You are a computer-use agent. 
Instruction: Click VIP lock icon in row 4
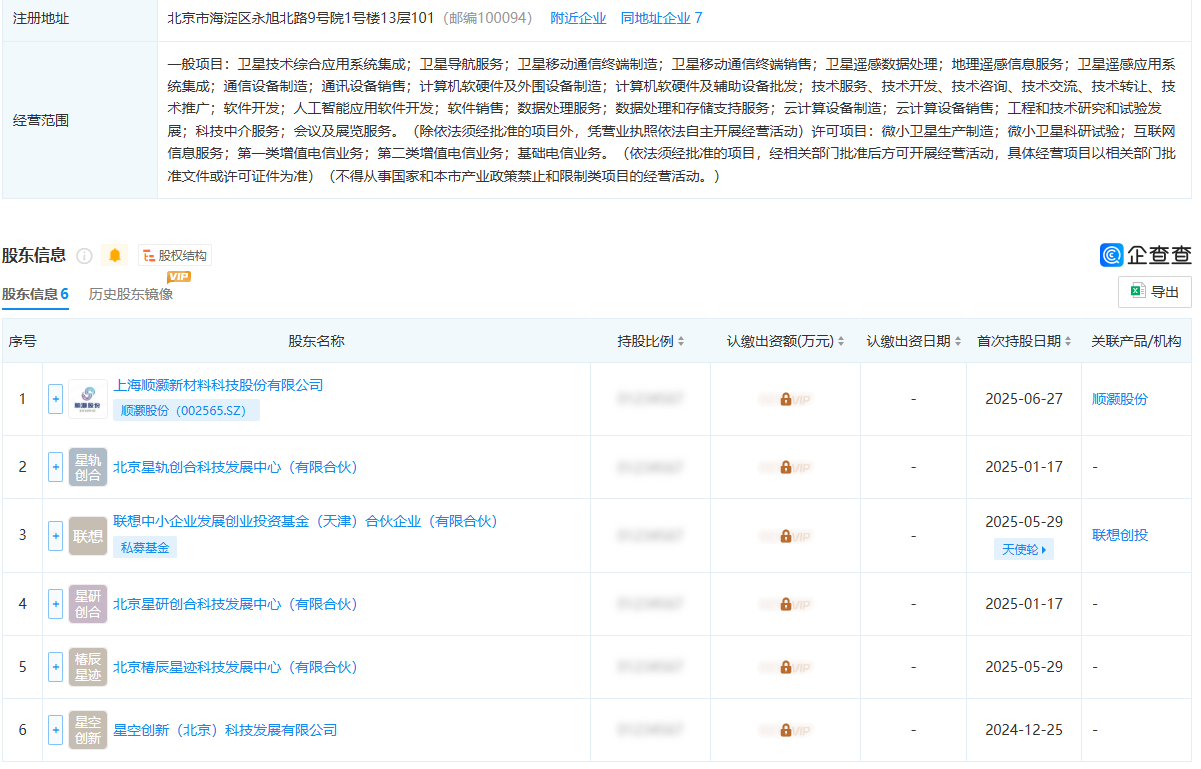tap(785, 604)
